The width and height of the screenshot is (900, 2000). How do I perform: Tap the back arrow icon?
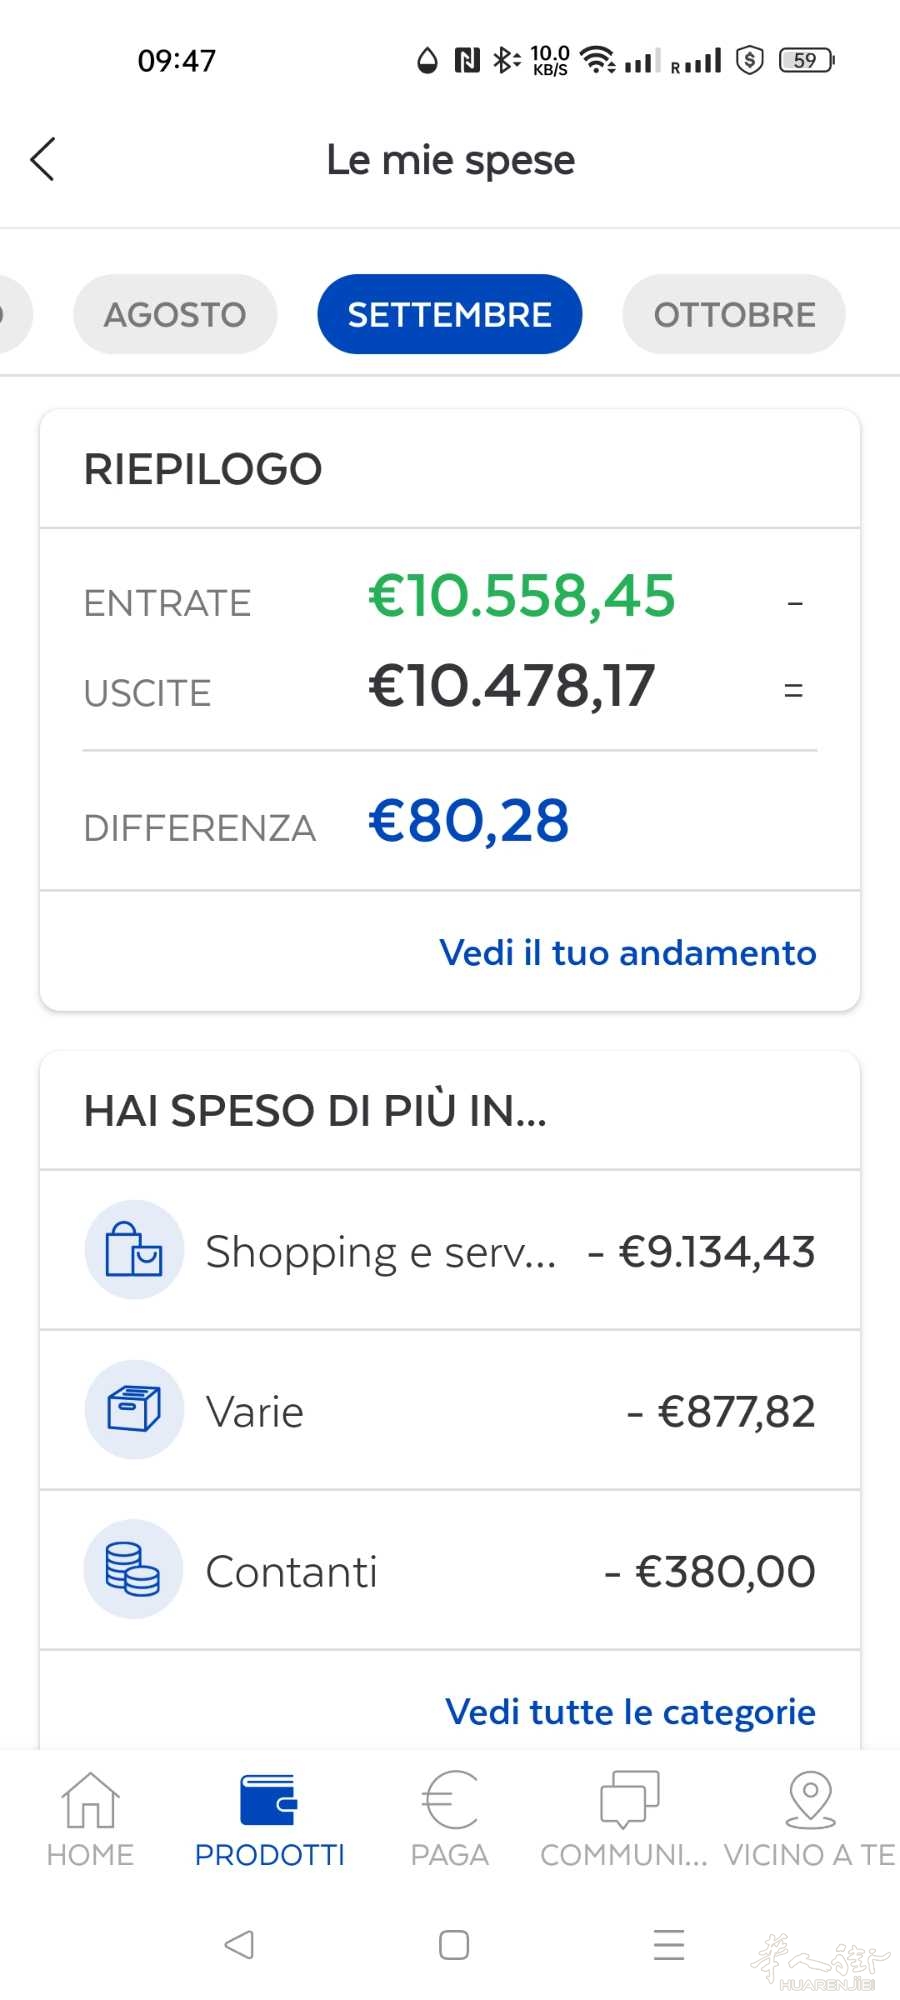42,159
